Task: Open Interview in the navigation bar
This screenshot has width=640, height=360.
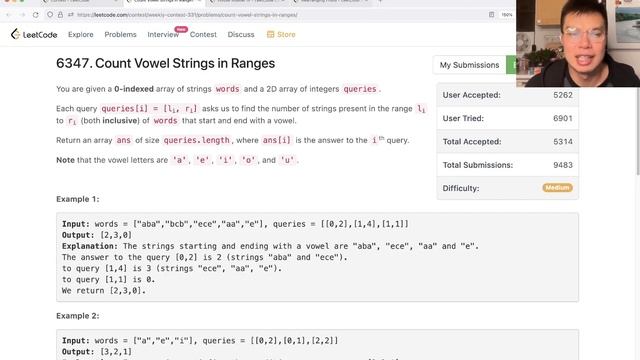Action: 163,35
